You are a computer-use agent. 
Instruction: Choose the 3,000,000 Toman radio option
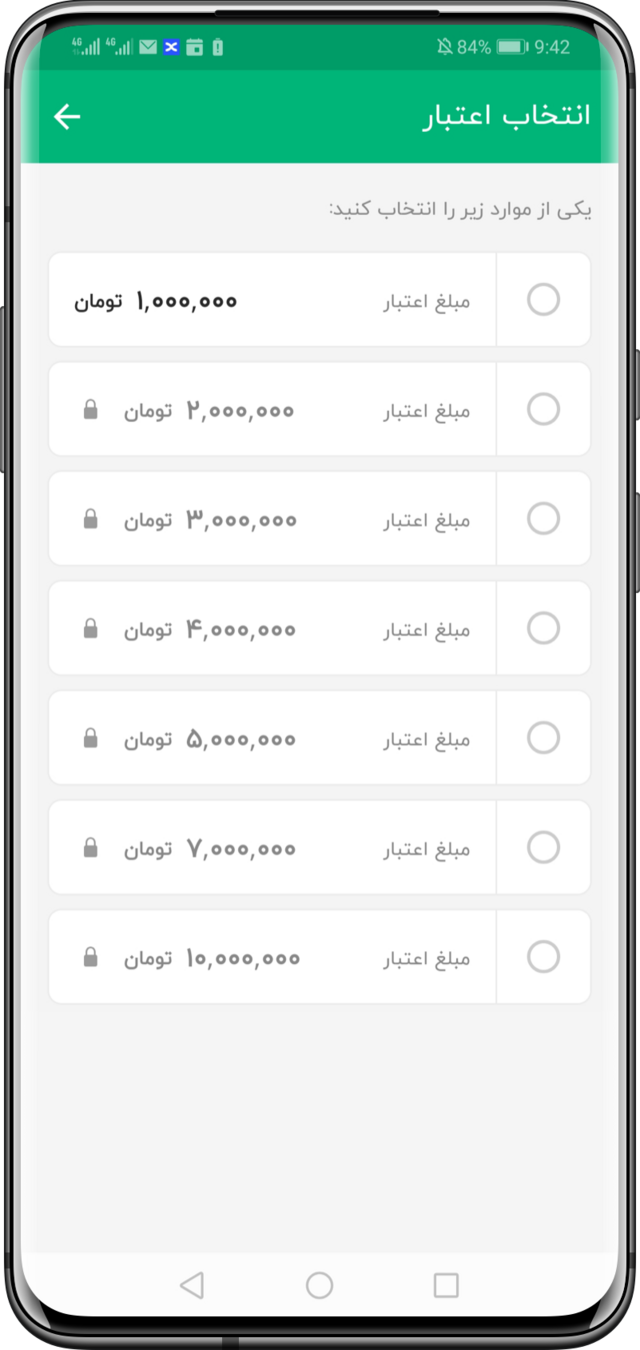tap(543, 519)
